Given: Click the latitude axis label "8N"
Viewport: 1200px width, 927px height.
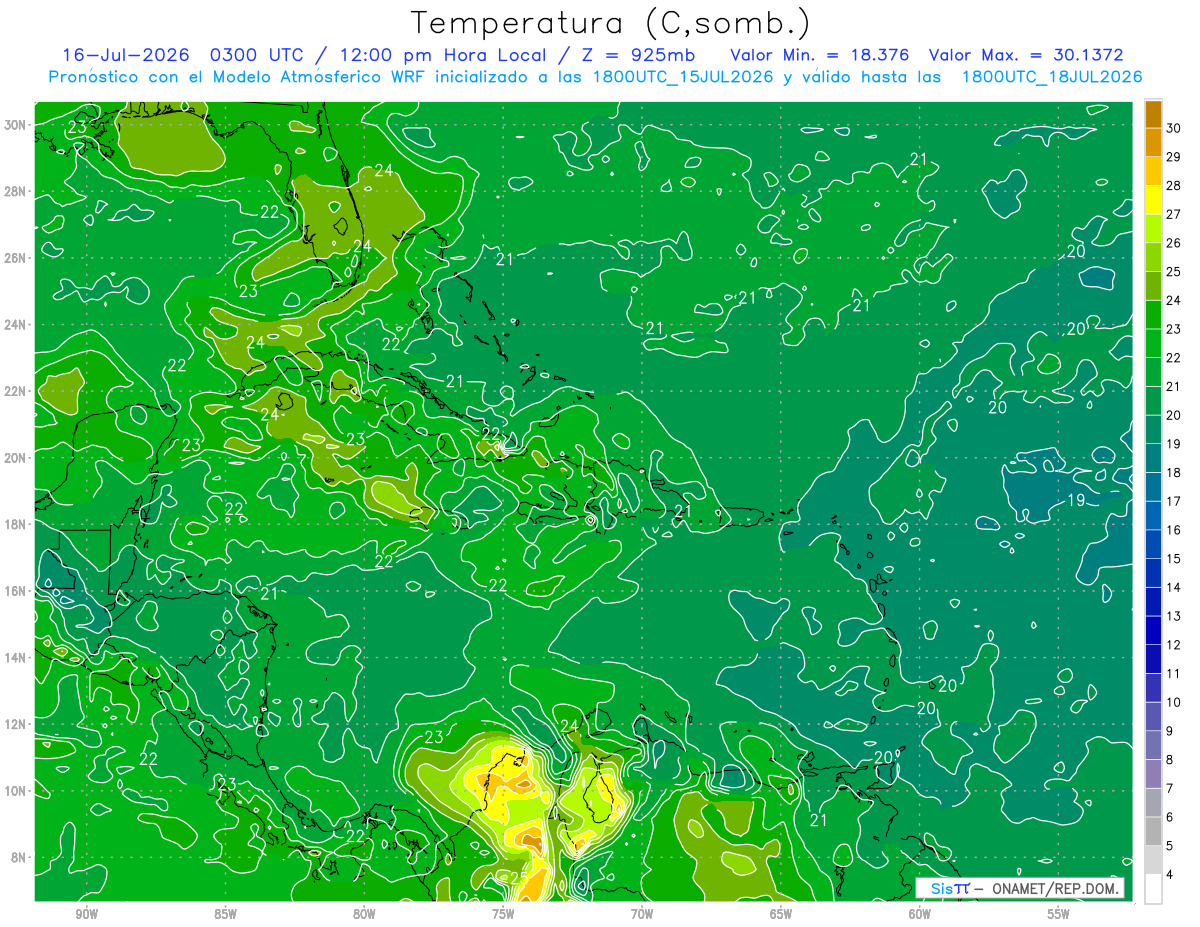Looking at the screenshot, I should tap(20, 857).
